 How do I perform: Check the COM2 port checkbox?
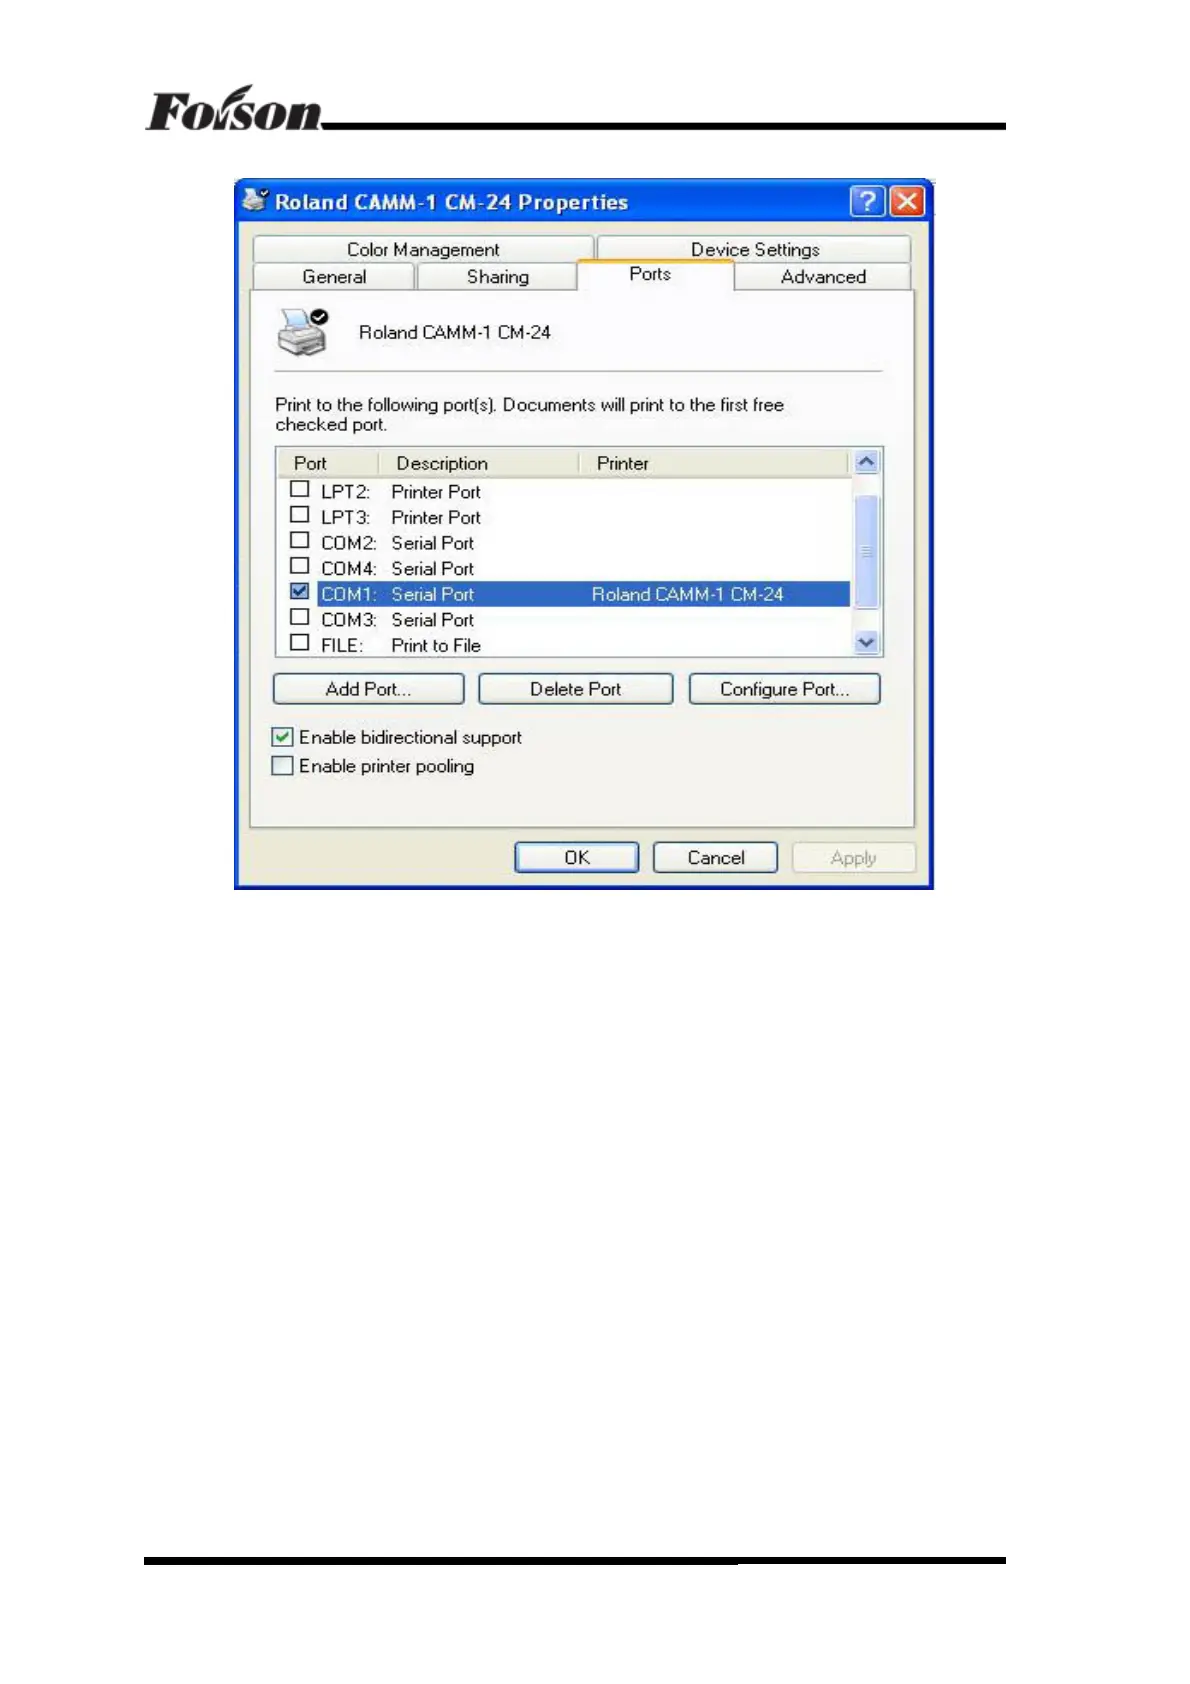(x=299, y=541)
